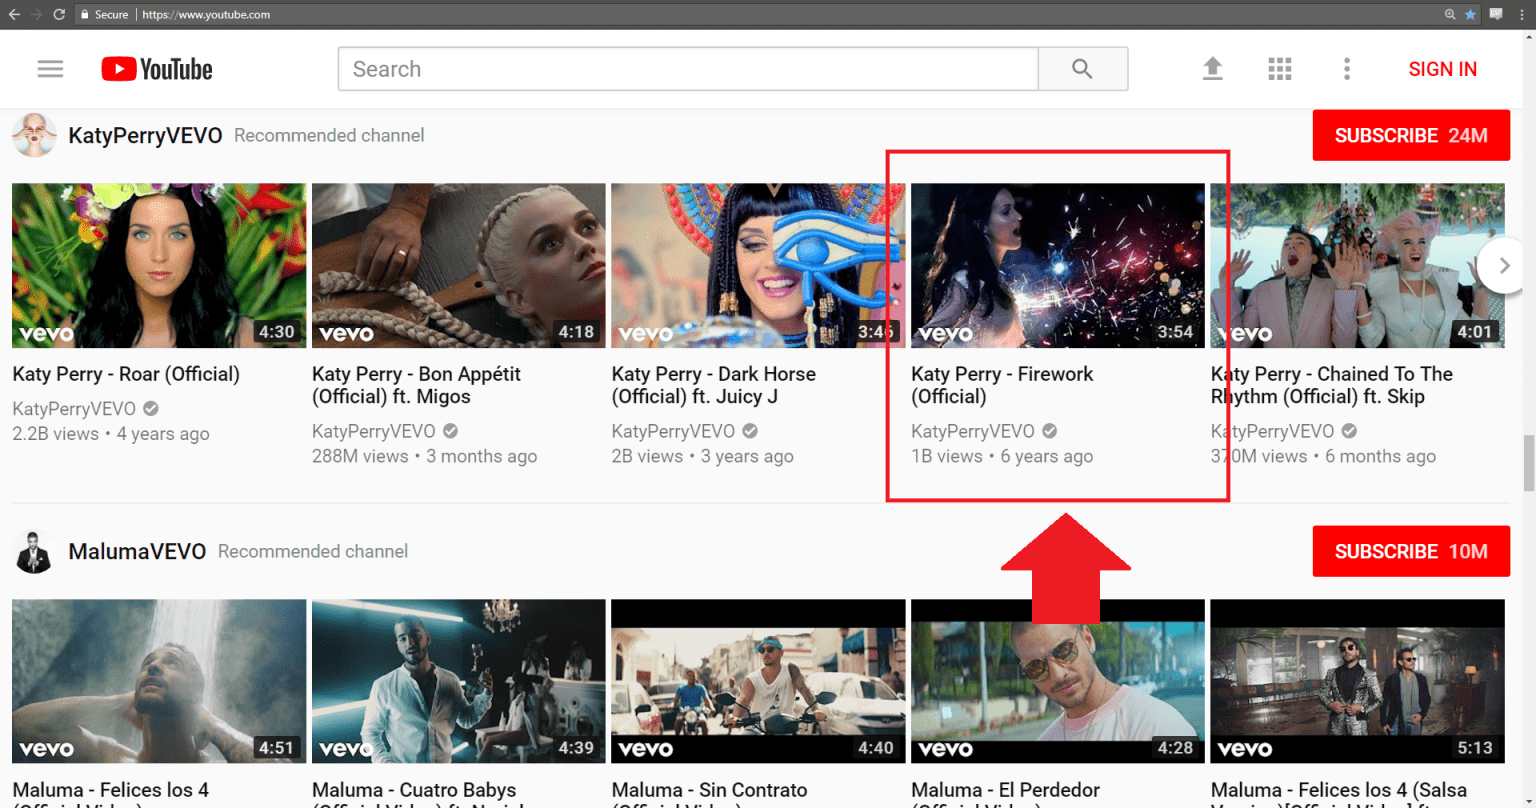
Task: Click the Secure padlock icon
Action: pyautogui.click(x=85, y=15)
